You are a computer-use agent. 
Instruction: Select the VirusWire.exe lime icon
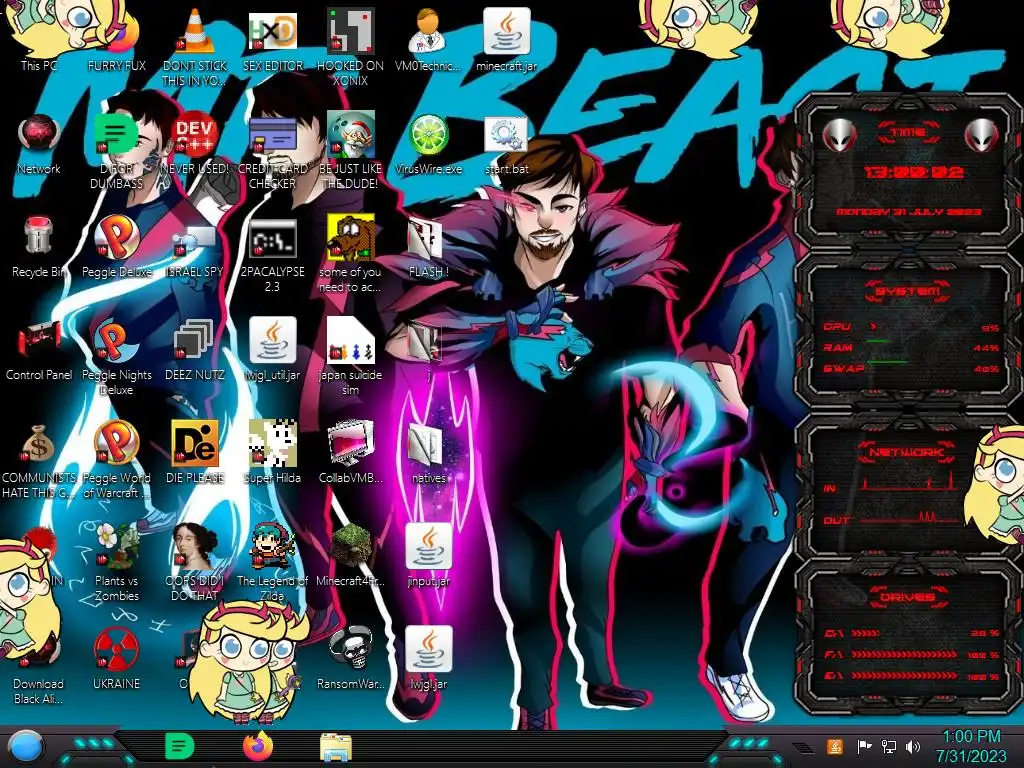click(428, 144)
